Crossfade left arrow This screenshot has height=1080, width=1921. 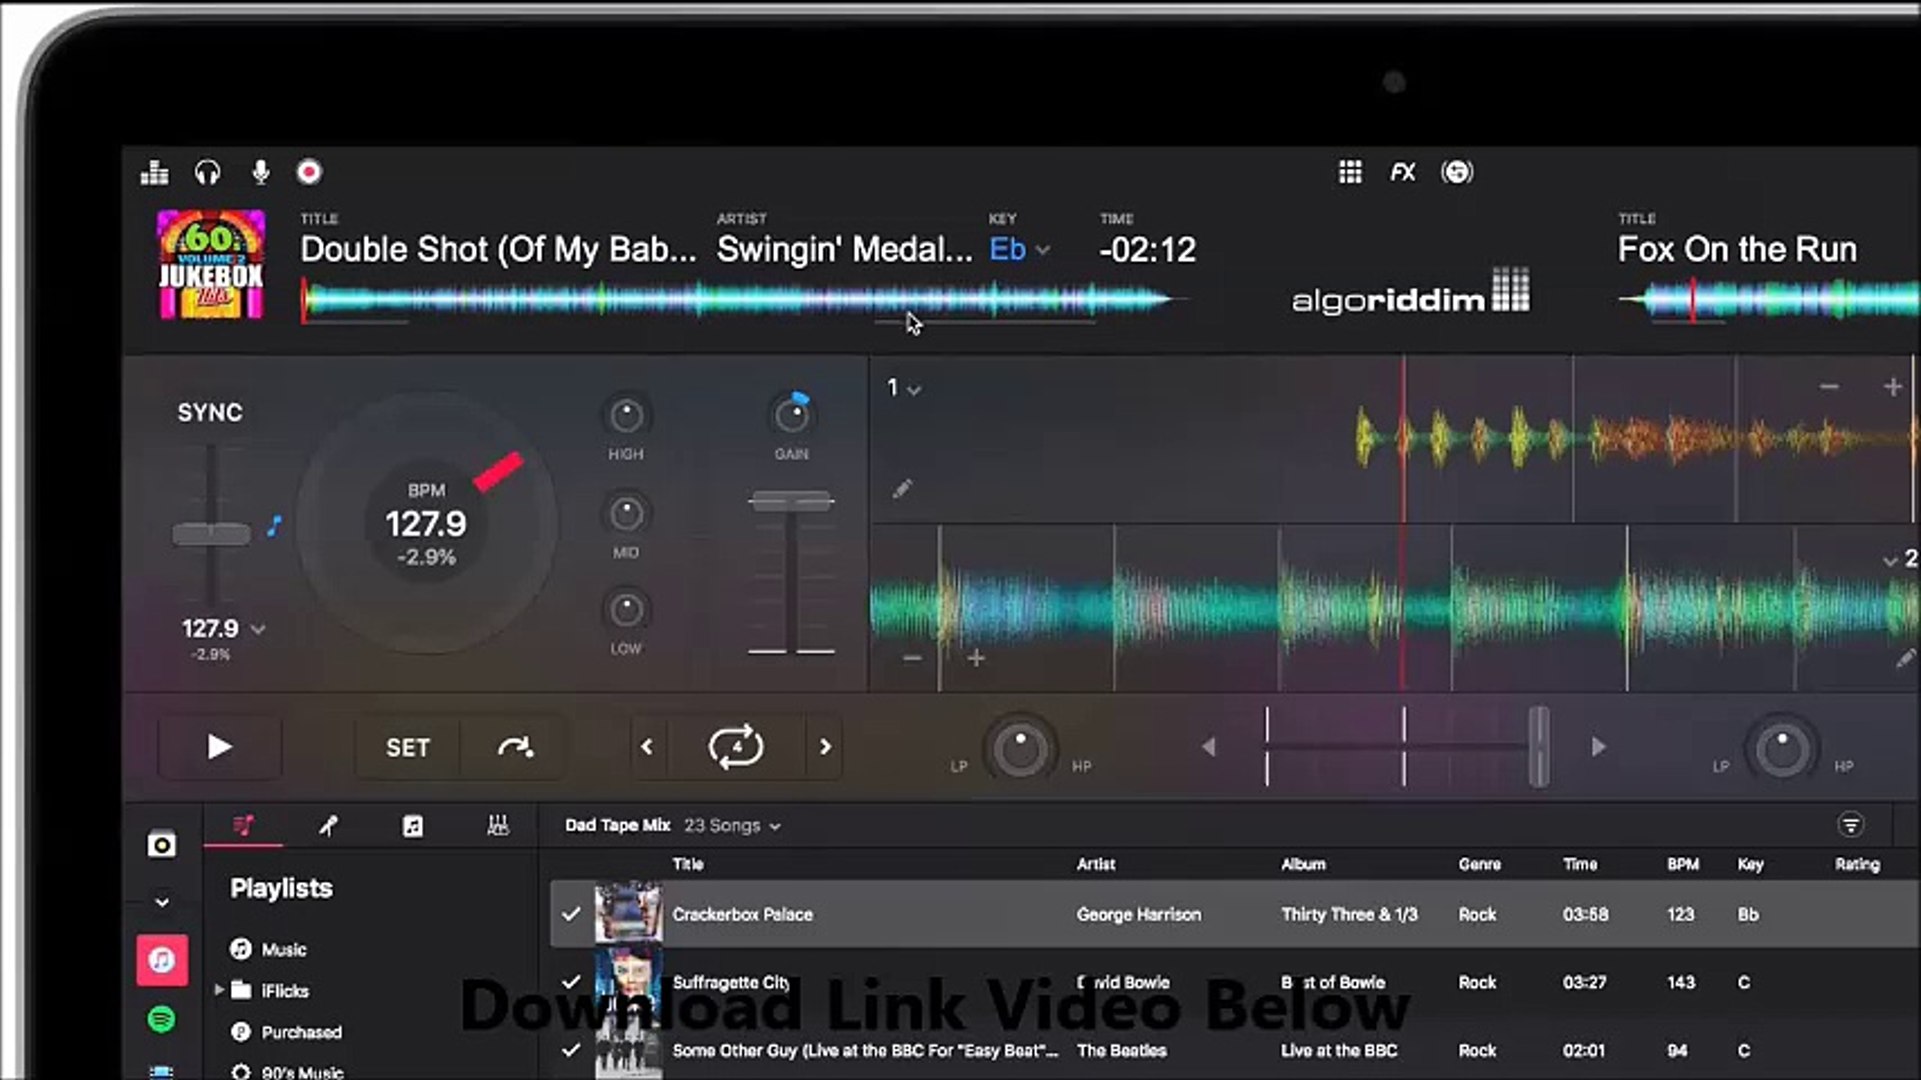click(1208, 747)
